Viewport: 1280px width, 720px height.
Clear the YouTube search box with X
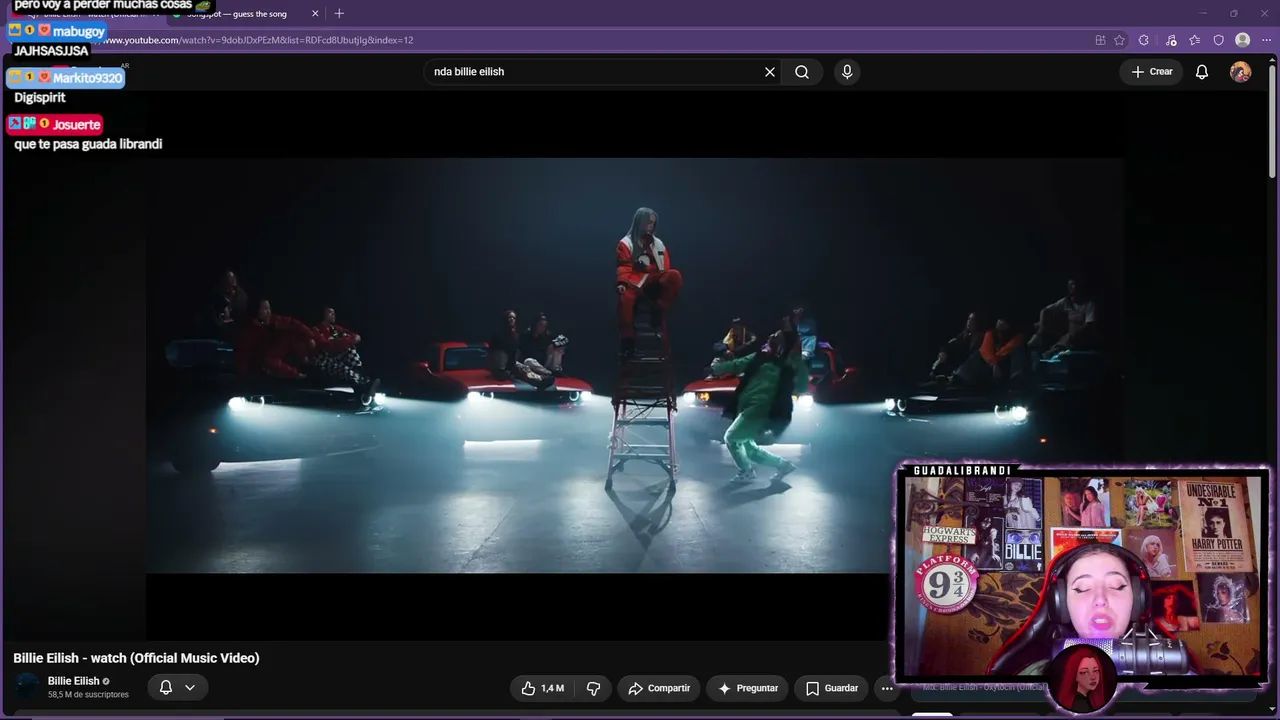(770, 72)
